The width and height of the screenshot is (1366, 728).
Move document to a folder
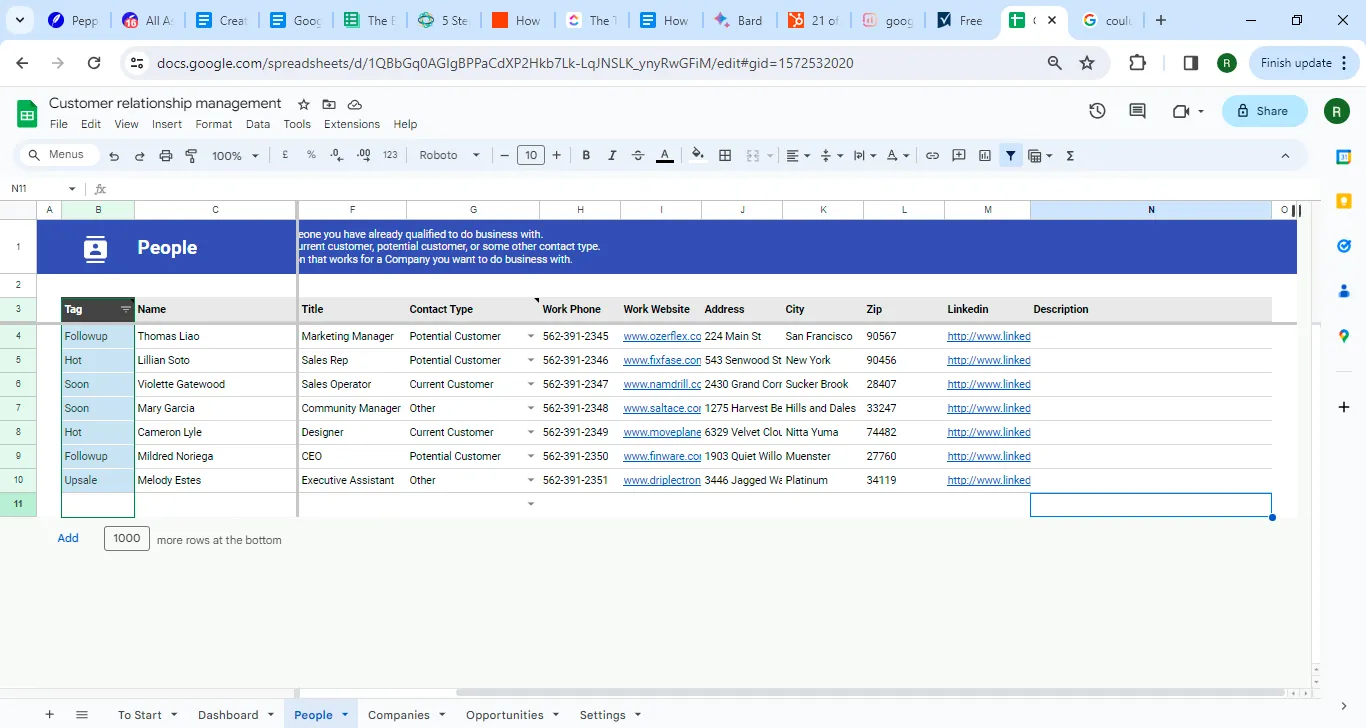[x=329, y=104]
